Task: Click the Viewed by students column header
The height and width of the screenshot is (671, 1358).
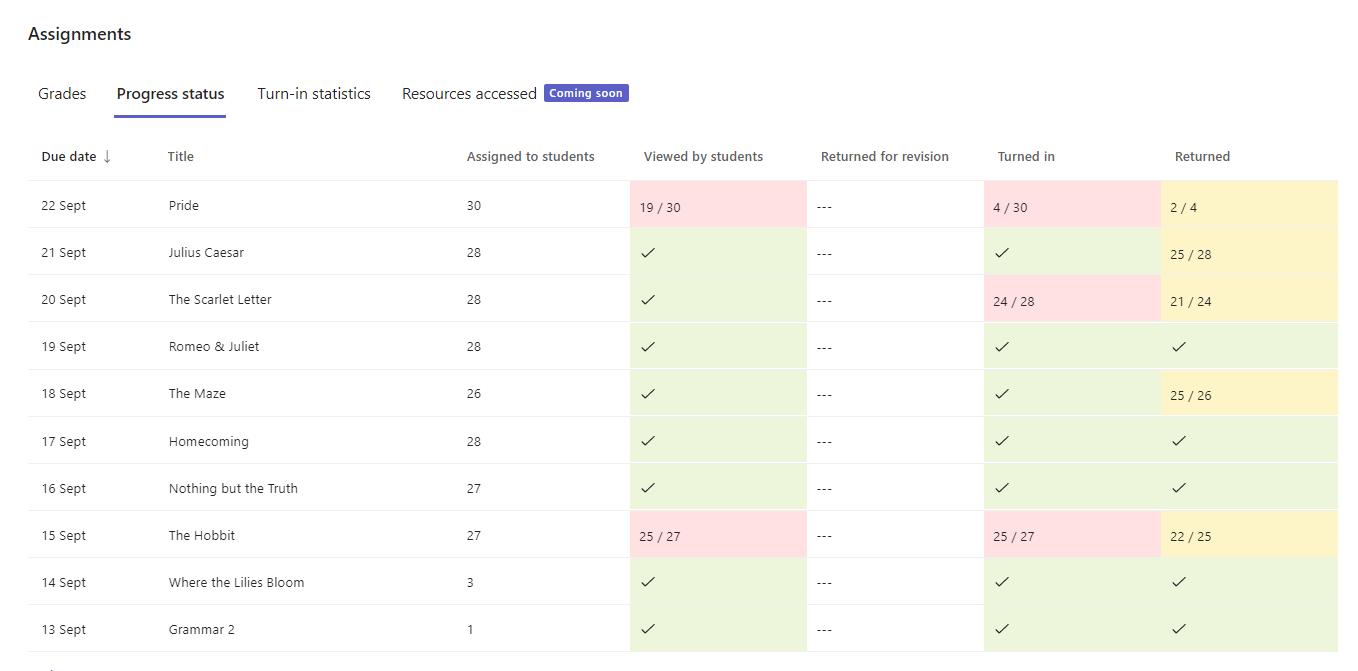Action: pos(703,157)
